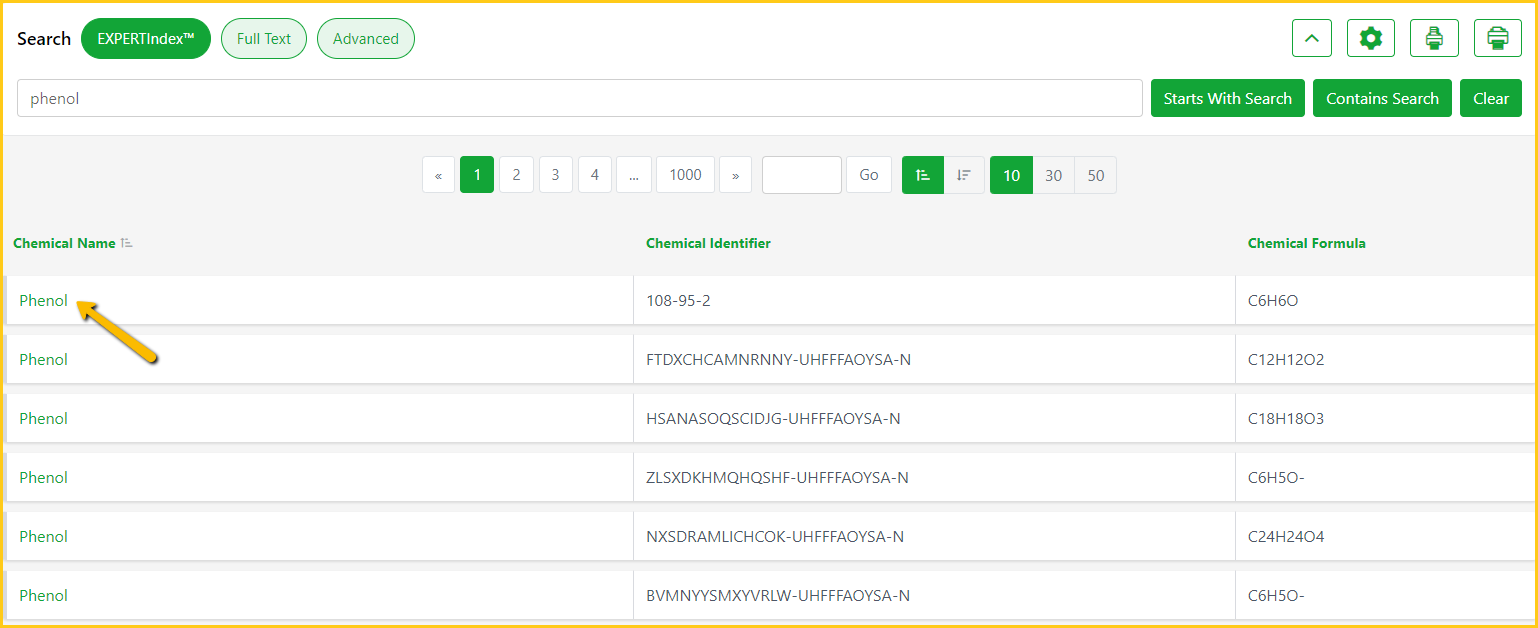Open the settings gear icon
The width and height of the screenshot is (1538, 628).
[x=1370, y=39]
